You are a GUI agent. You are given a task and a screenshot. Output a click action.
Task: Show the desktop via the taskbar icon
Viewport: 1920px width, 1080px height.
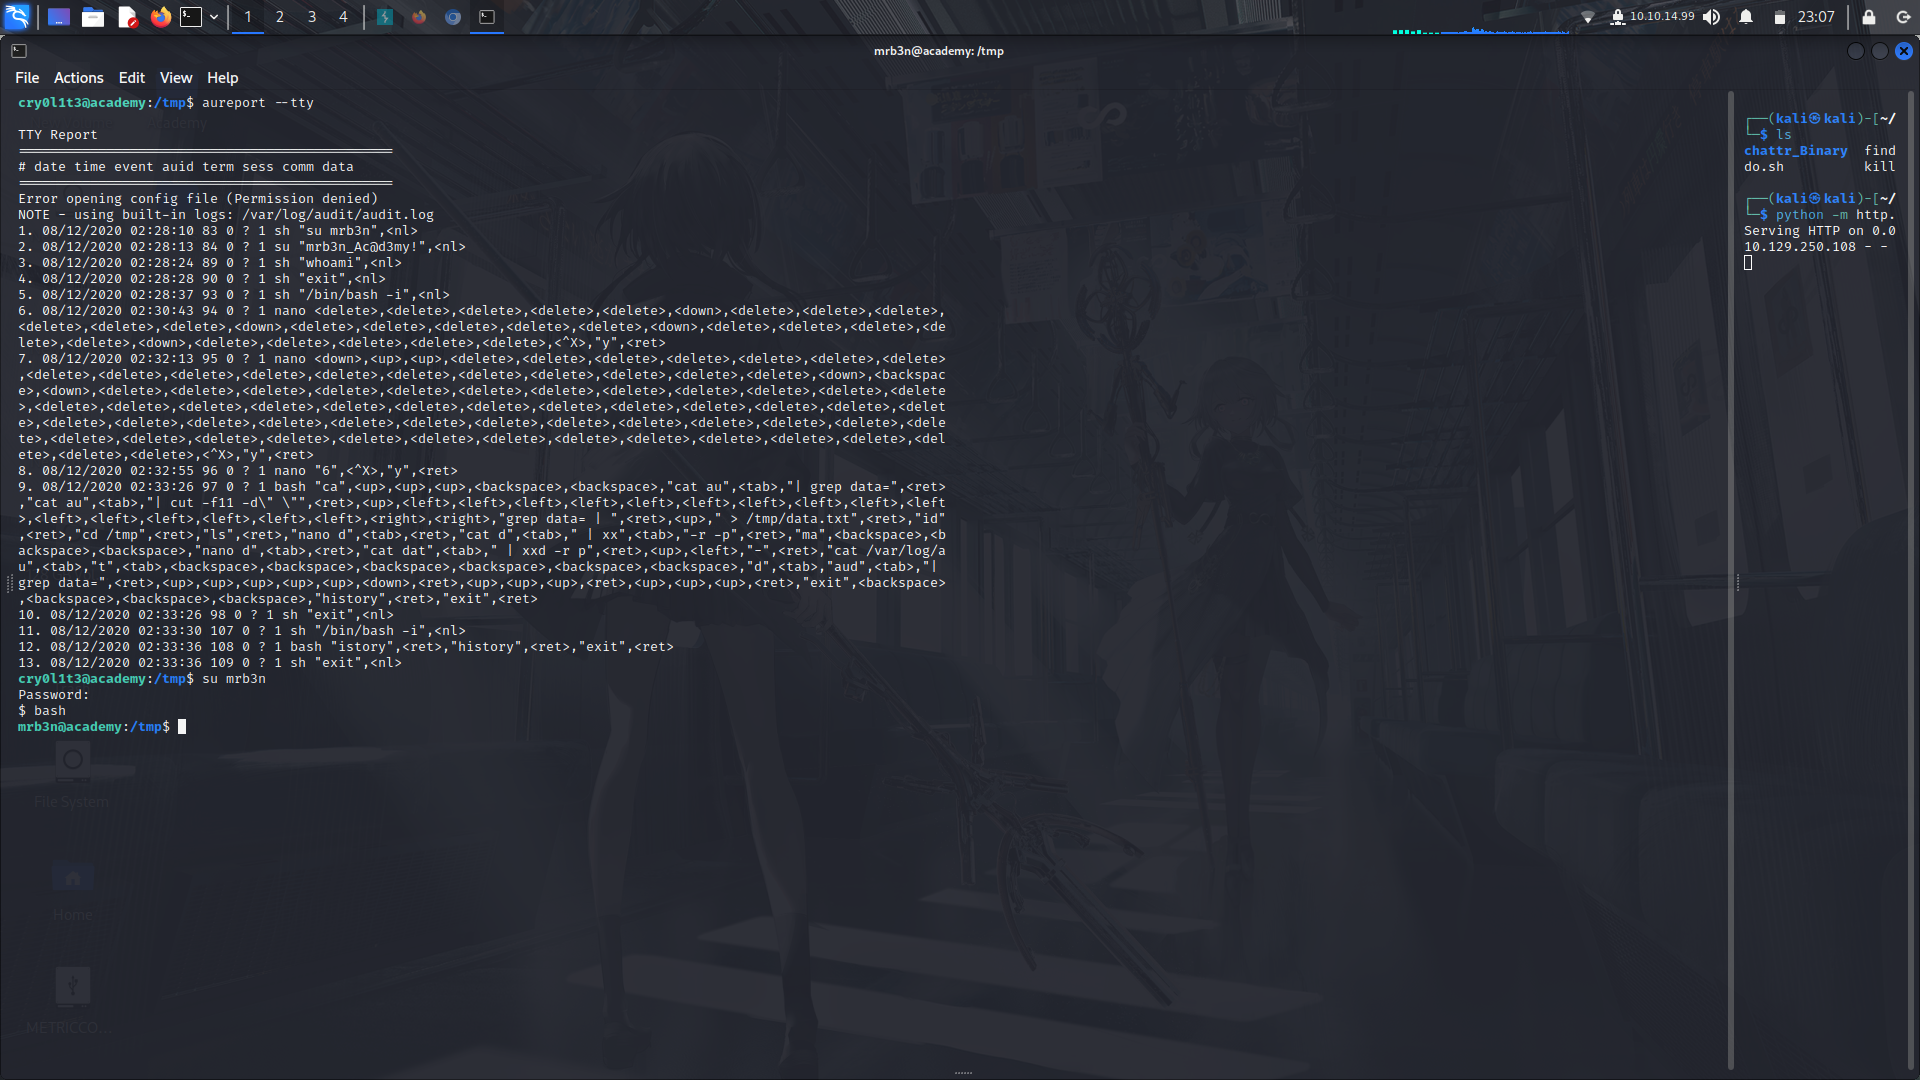pos(58,16)
